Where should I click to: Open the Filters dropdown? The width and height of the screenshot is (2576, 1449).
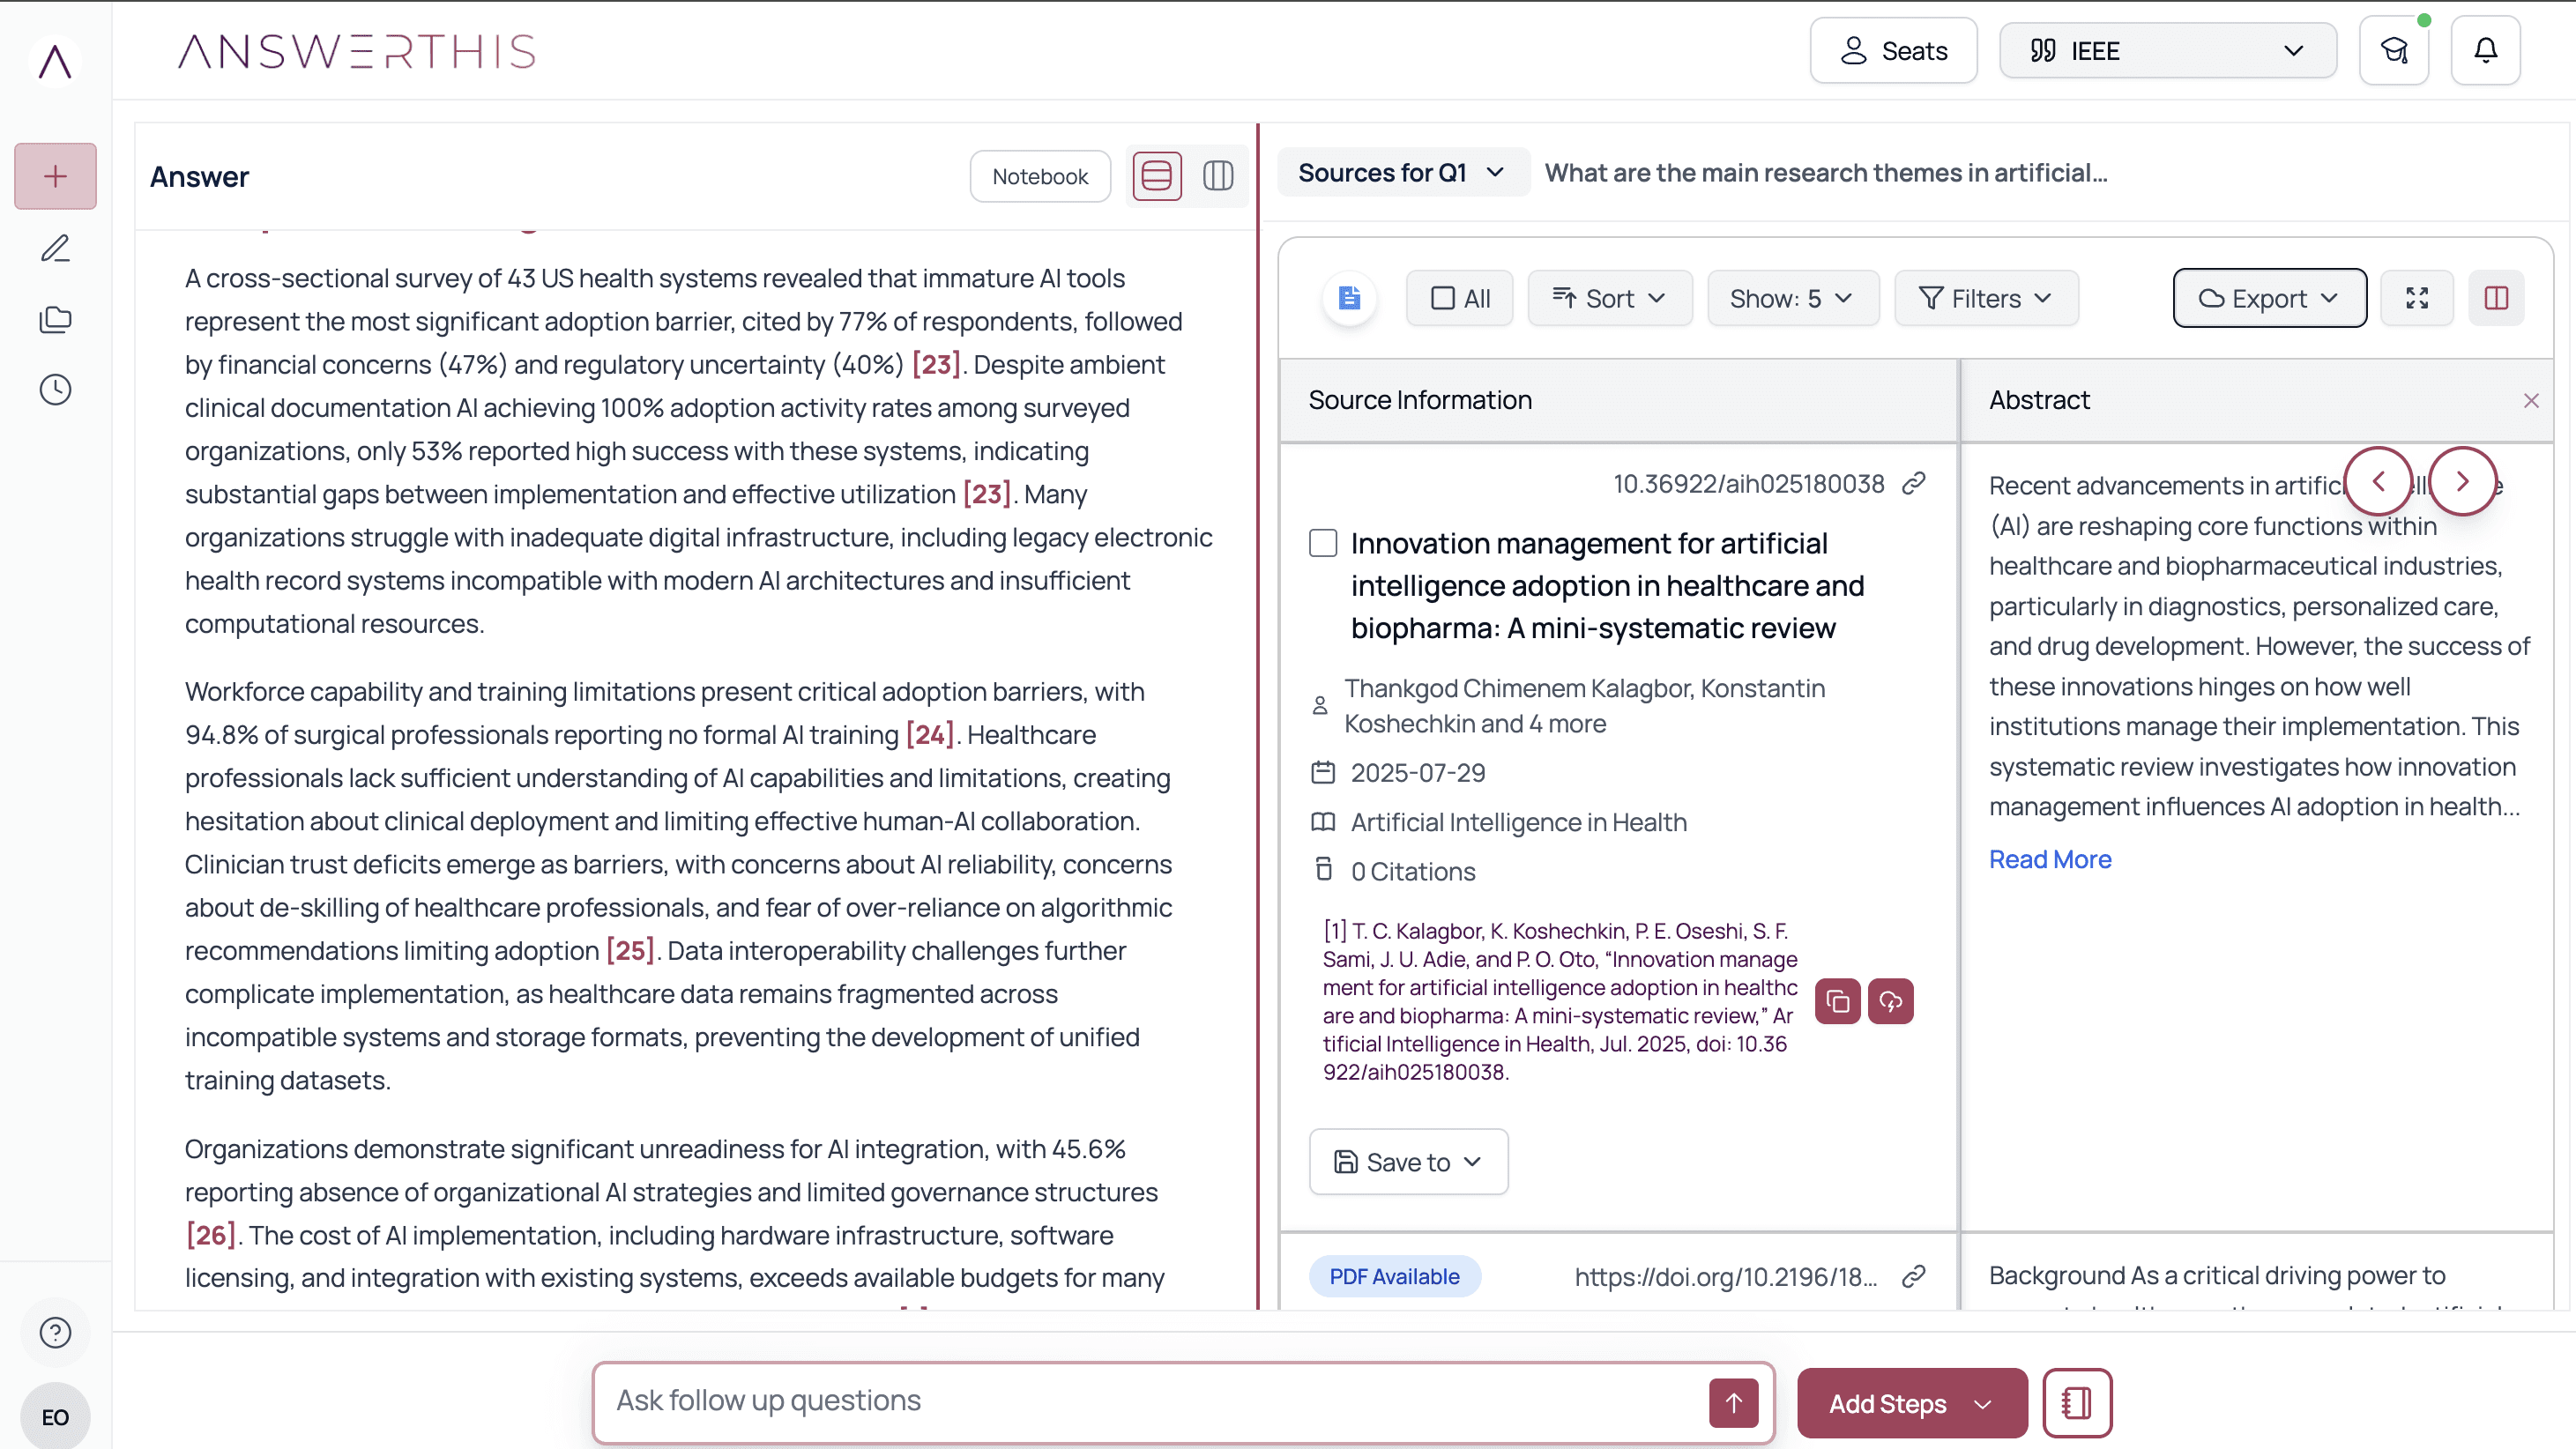pyautogui.click(x=1986, y=298)
